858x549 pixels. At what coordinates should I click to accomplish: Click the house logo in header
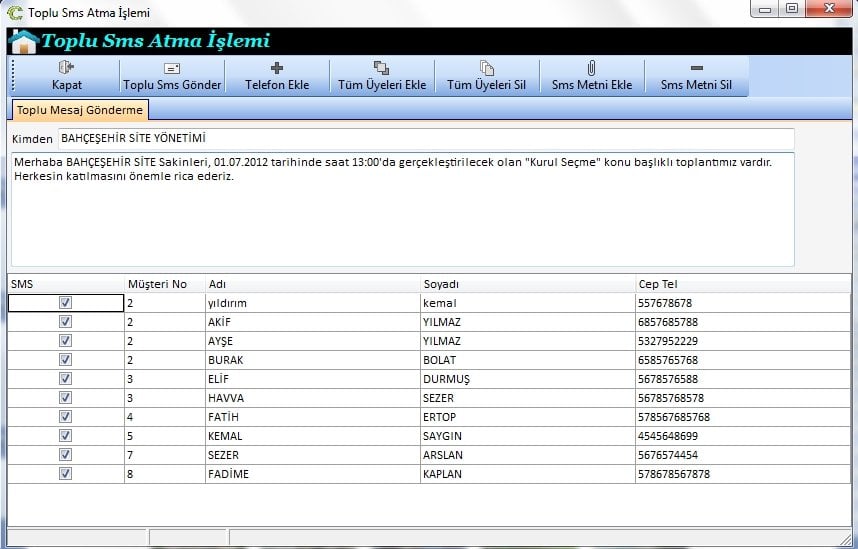pos(22,42)
